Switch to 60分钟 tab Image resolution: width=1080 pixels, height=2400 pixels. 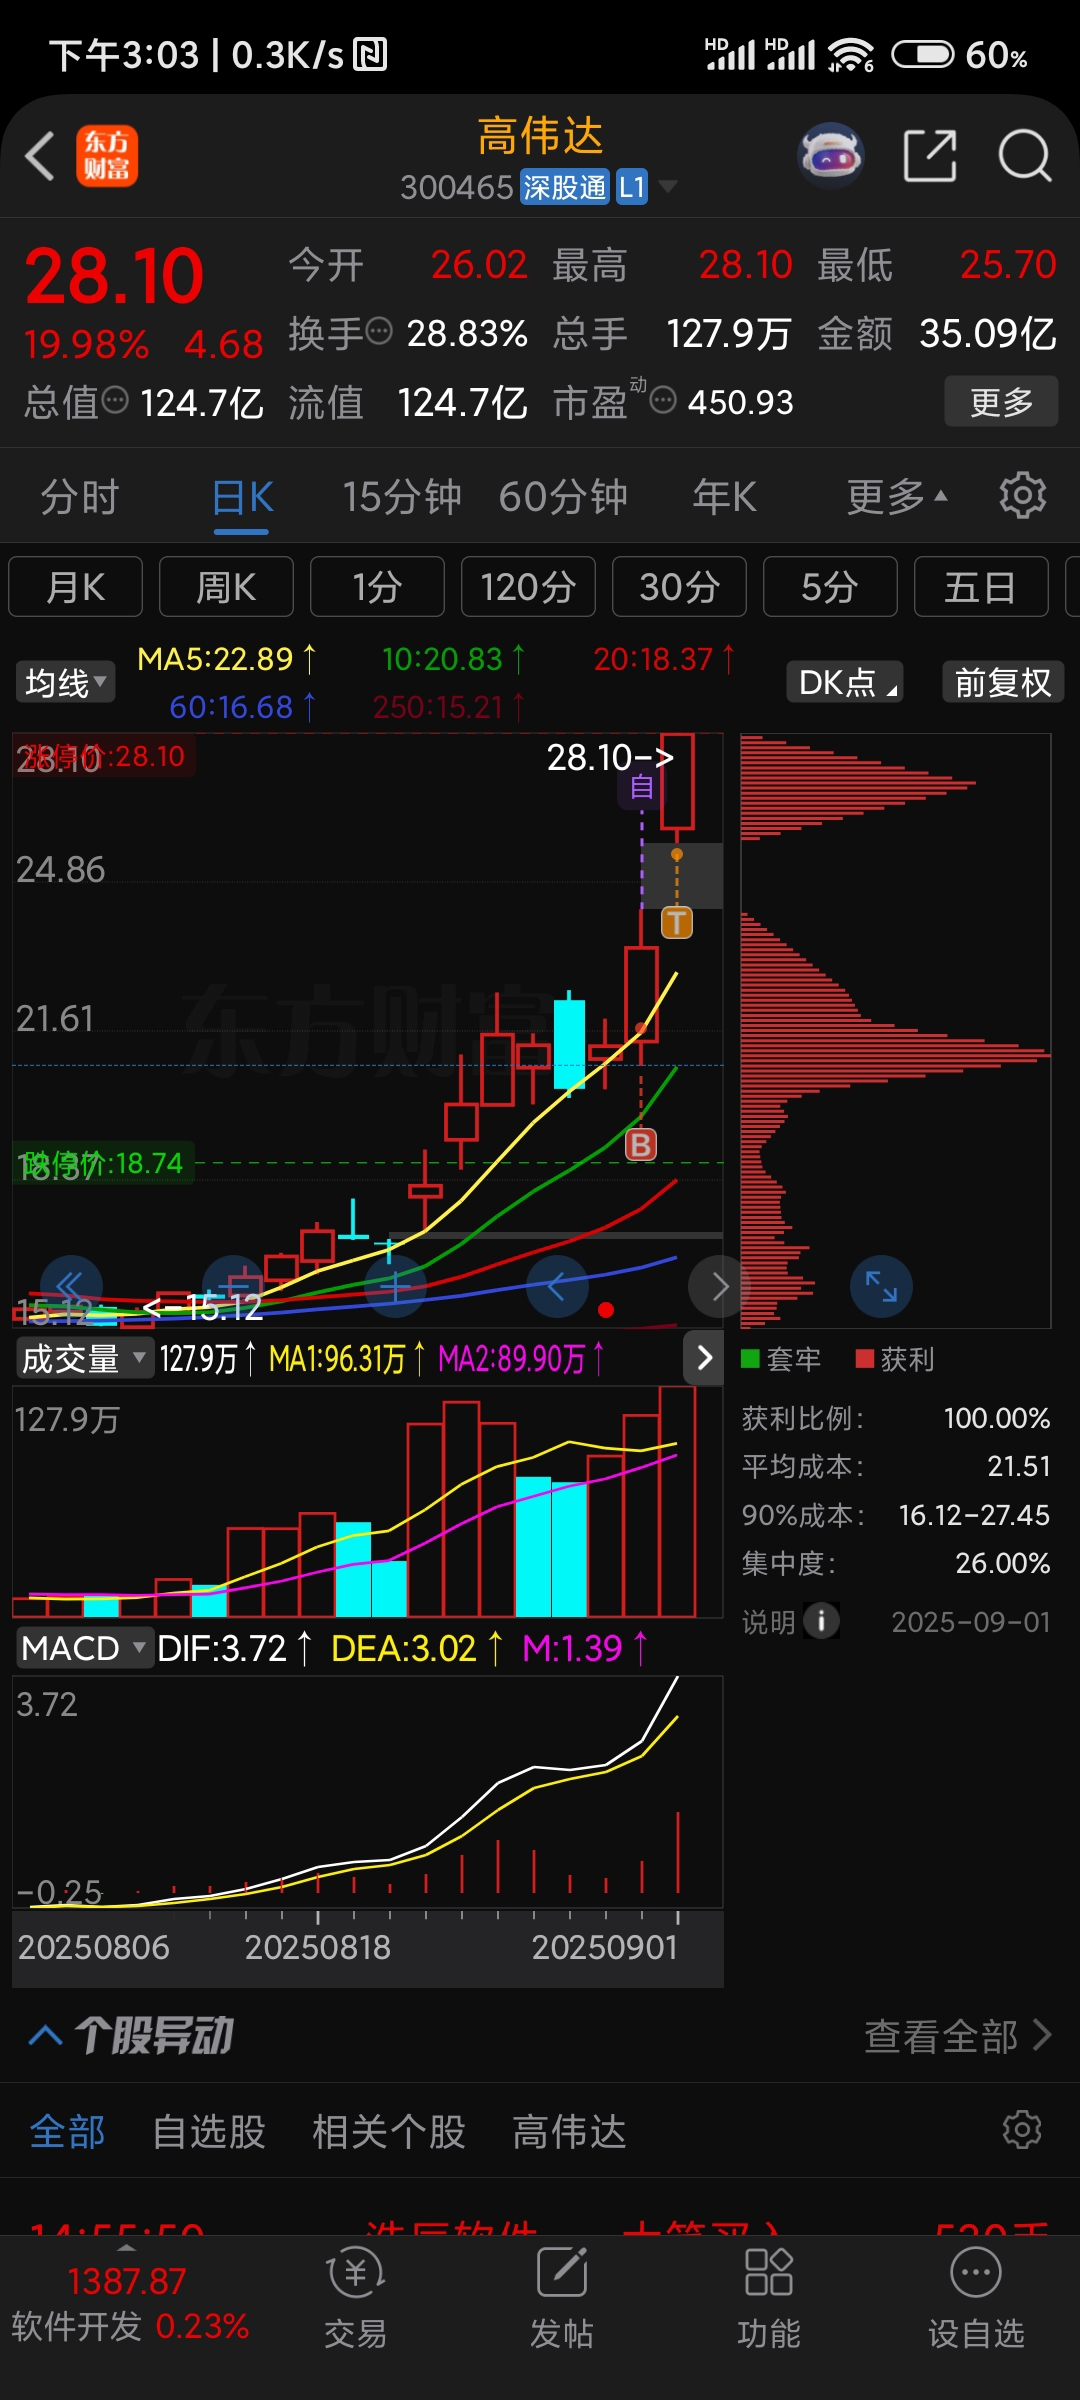563,497
